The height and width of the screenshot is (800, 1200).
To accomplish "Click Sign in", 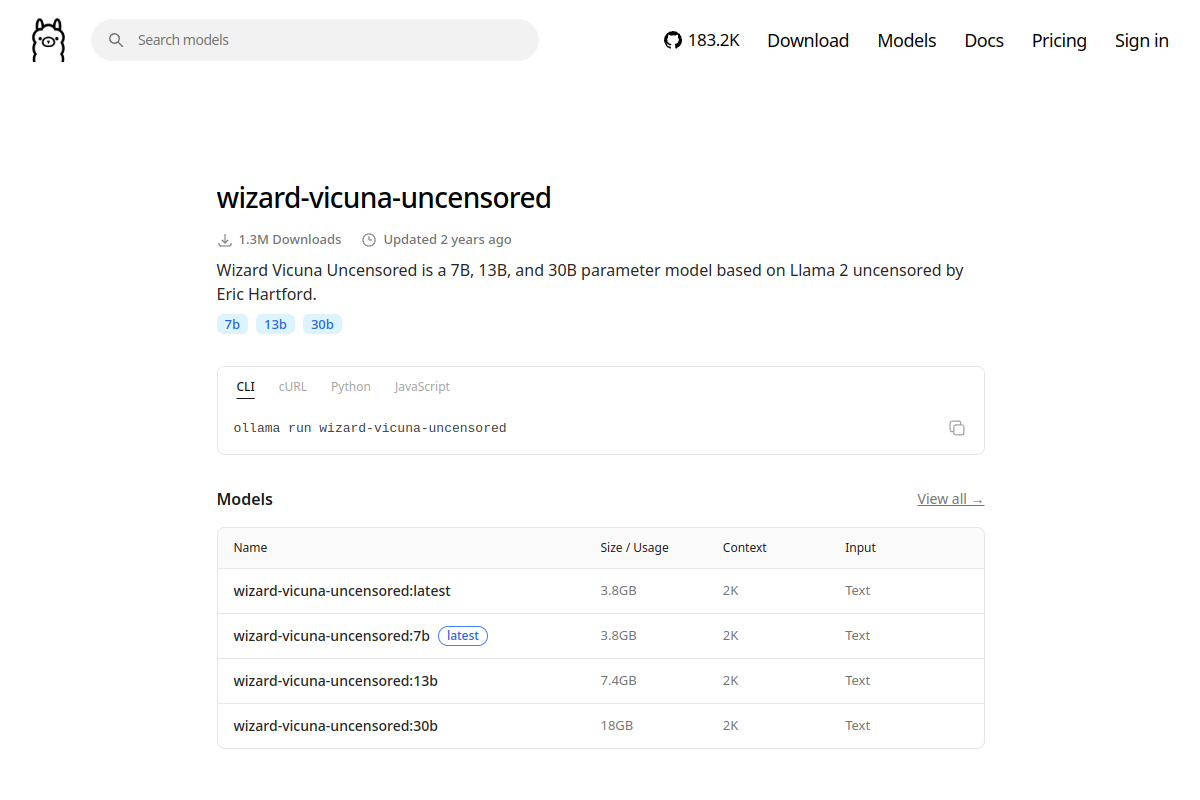I will (1142, 40).
